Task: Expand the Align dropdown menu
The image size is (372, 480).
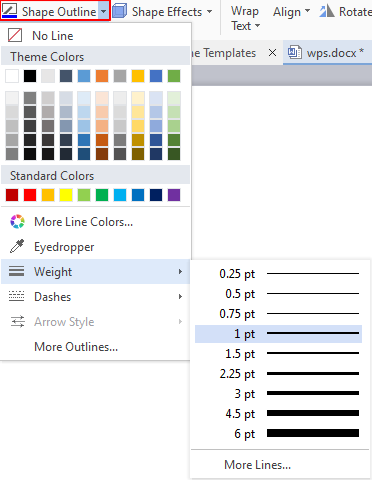Action: click(x=291, y=12)
